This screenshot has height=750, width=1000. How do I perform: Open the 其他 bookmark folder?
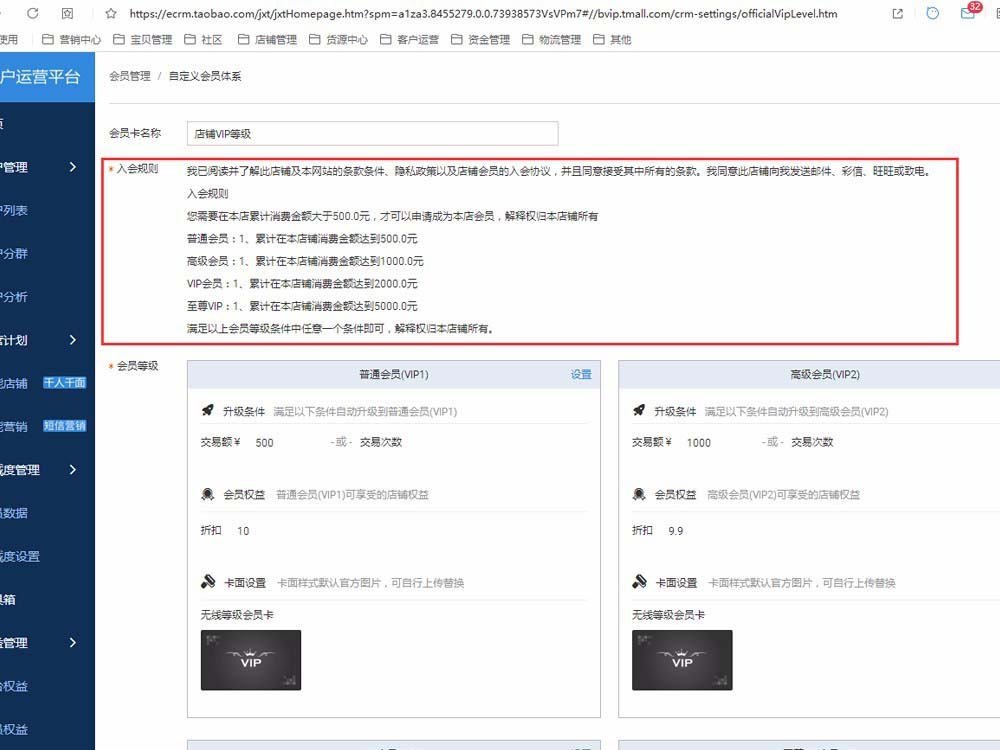click(x=612, y=40)
